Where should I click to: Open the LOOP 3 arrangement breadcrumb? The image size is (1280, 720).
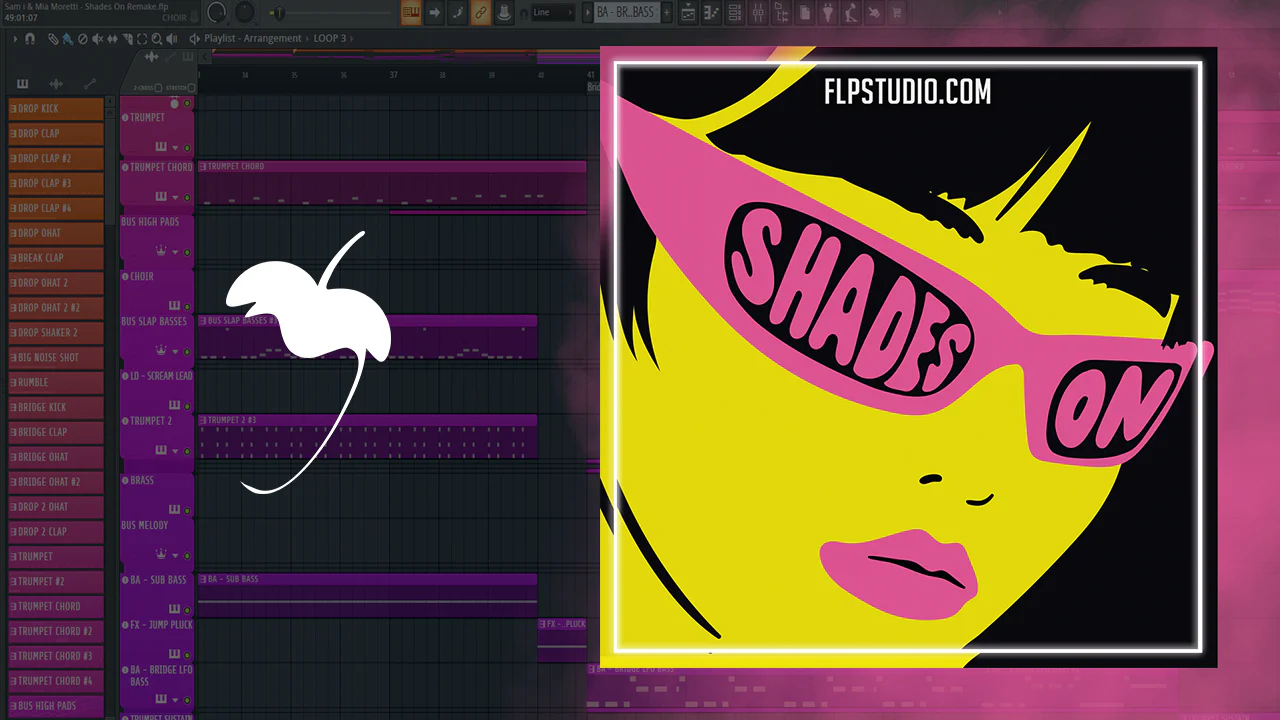coord(330,38)
